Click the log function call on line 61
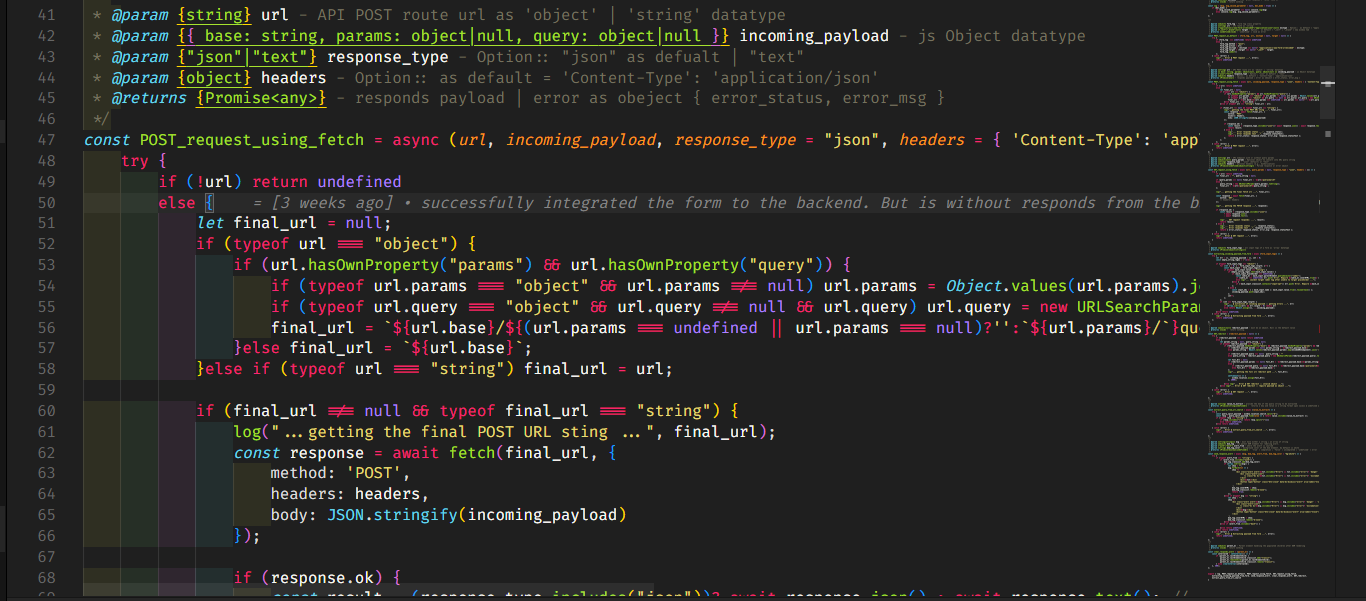 click(x=247, y=432)
